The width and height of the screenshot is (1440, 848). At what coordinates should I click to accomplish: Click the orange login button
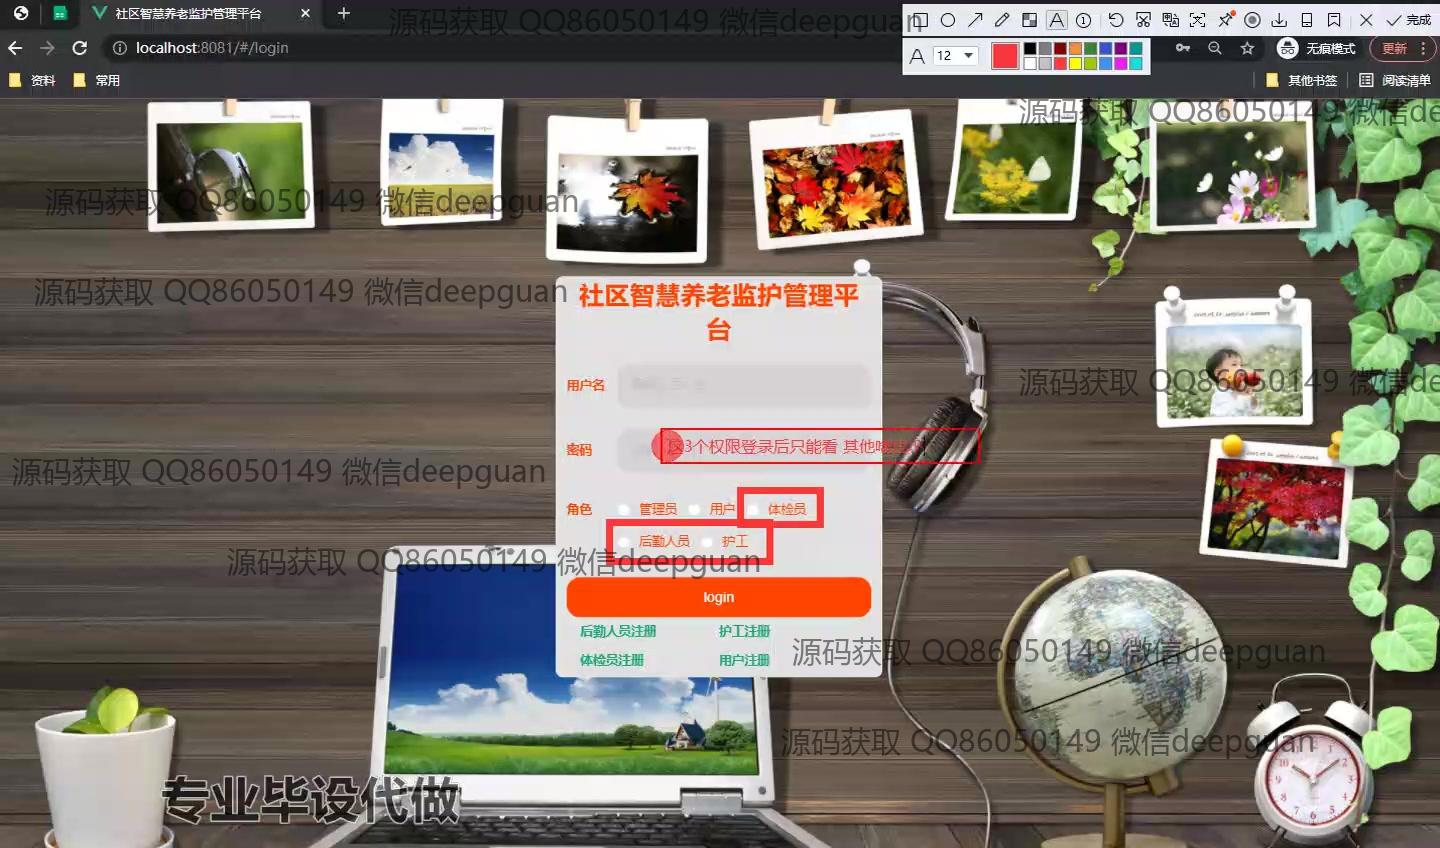pyautogui.click(x=718, y=597)
